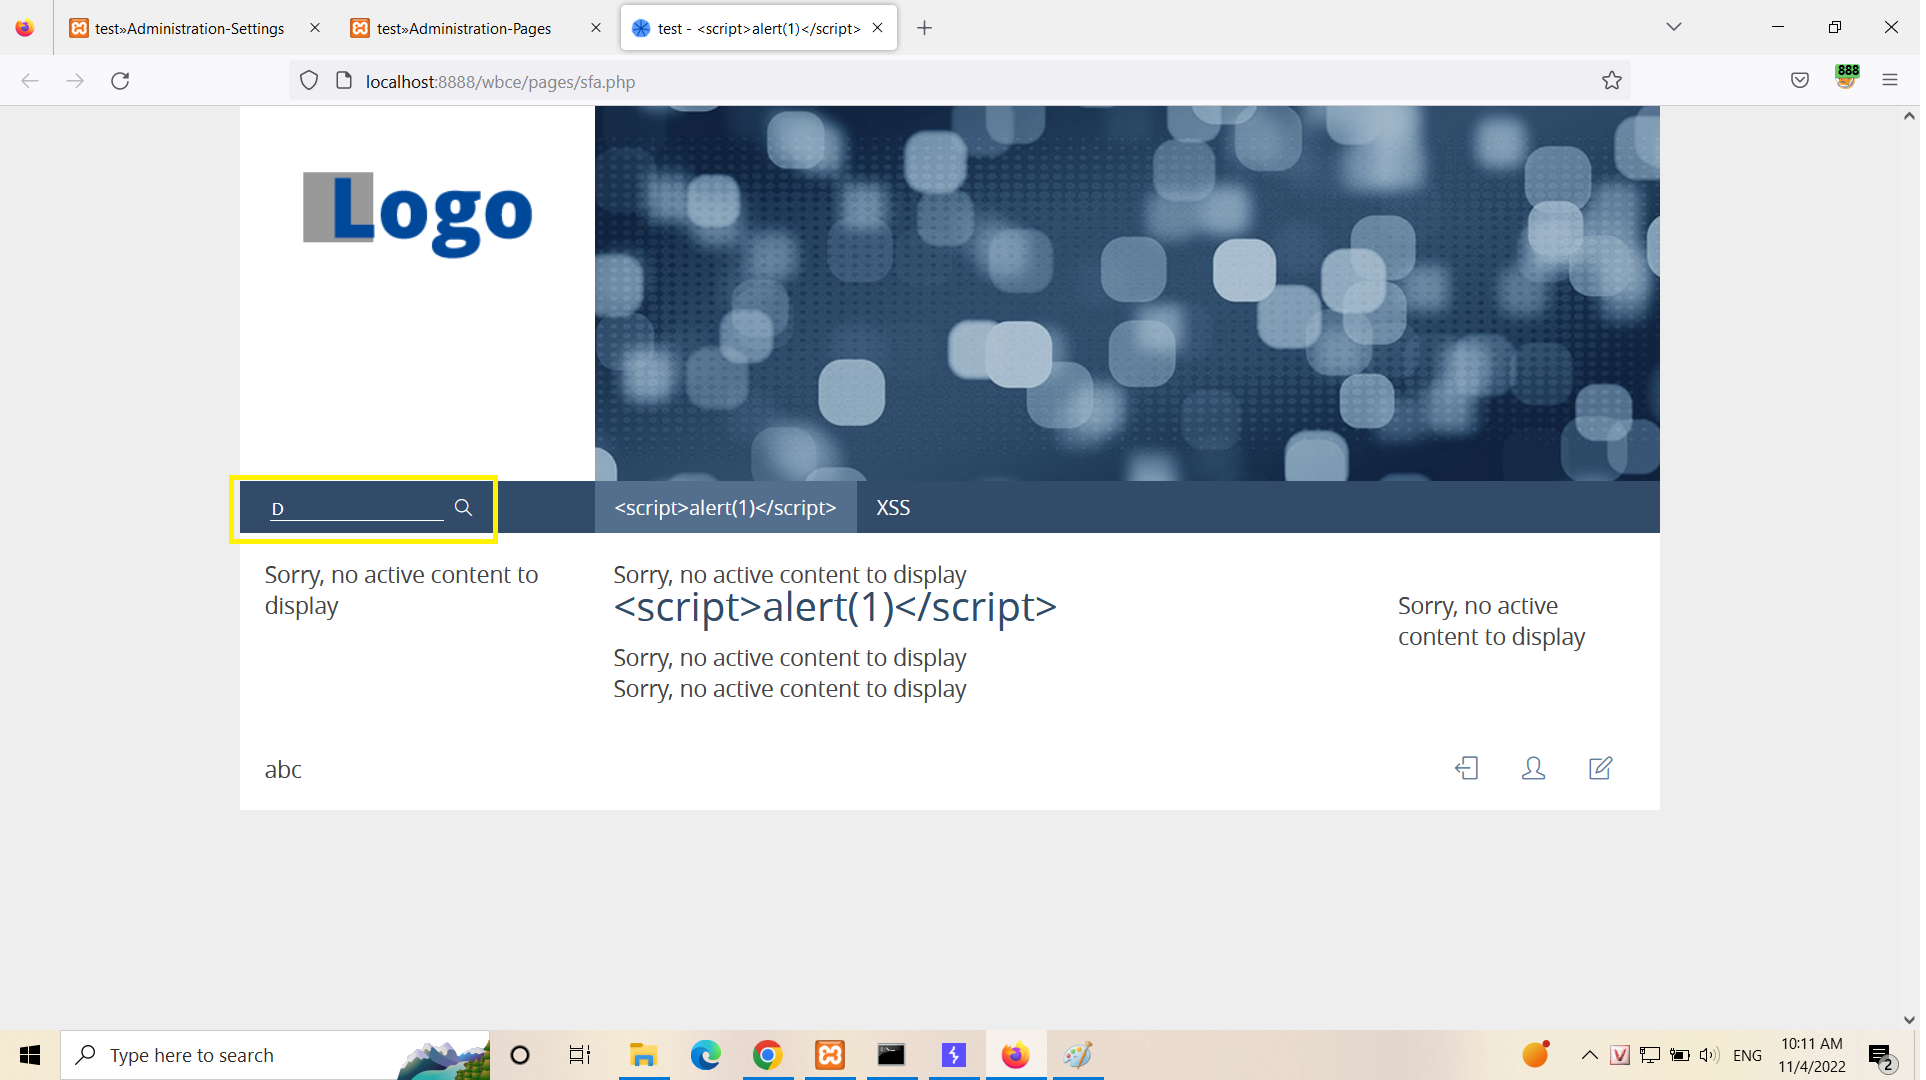The width and height of the screenshot is (1926, 1080).
Task: Click the 888 extension icon
Action: coord(1846,77)
